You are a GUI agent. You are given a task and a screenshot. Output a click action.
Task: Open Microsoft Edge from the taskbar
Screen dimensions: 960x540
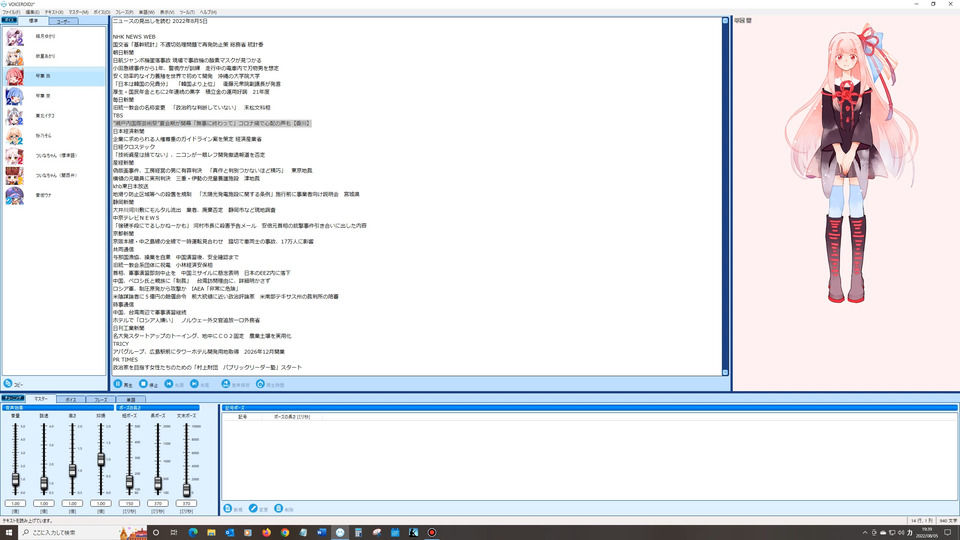click(x=193, y=533)
